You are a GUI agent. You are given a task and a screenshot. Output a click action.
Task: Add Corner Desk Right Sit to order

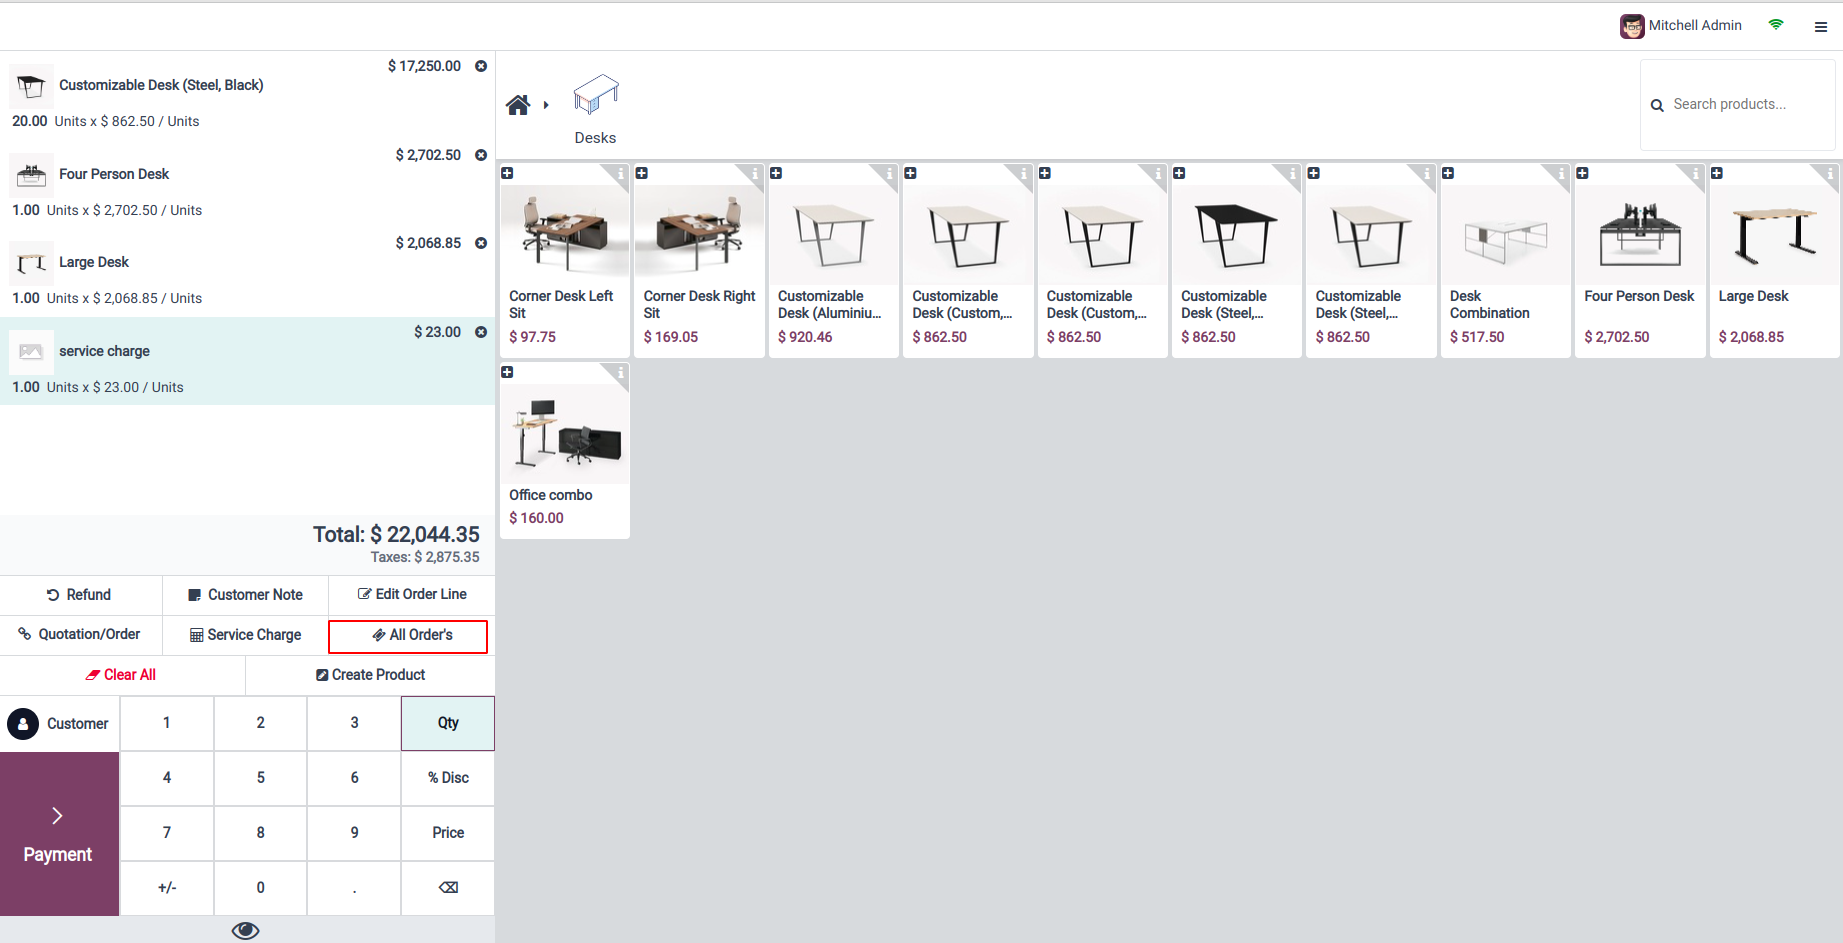699,261
